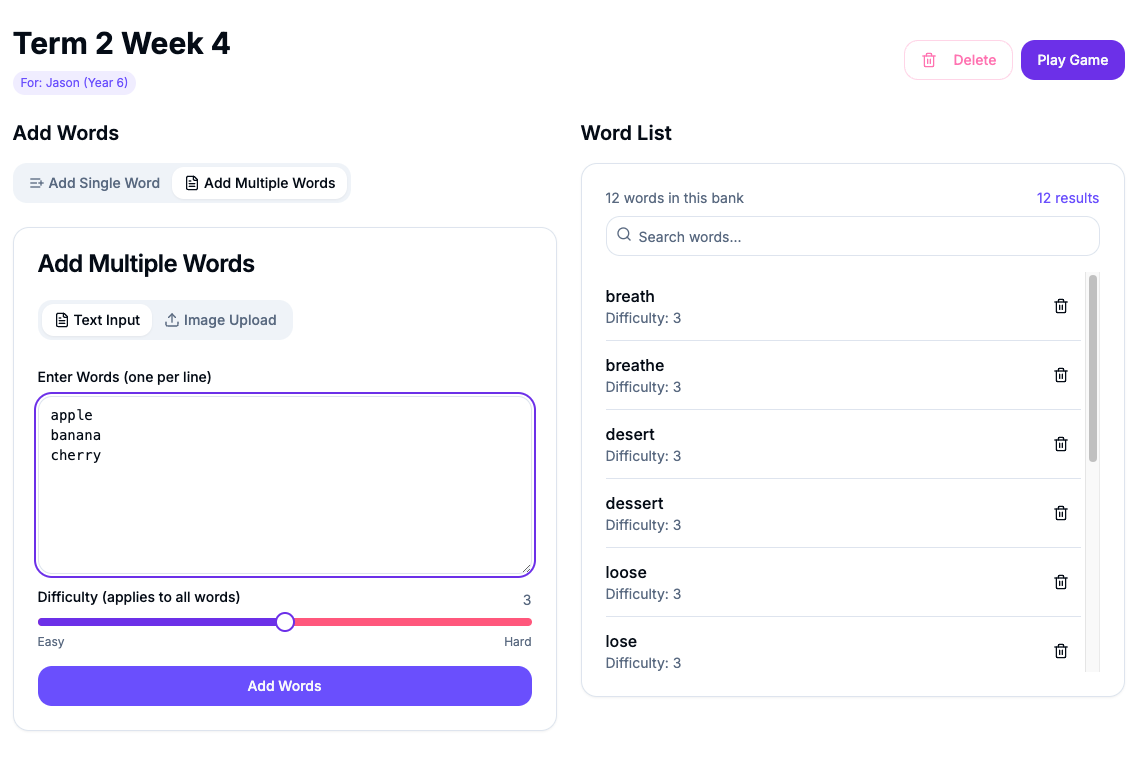Screen dimensions: 1140x764
Task: Click 'Term 2 Week 4' title
Action: tap(121, 44)
